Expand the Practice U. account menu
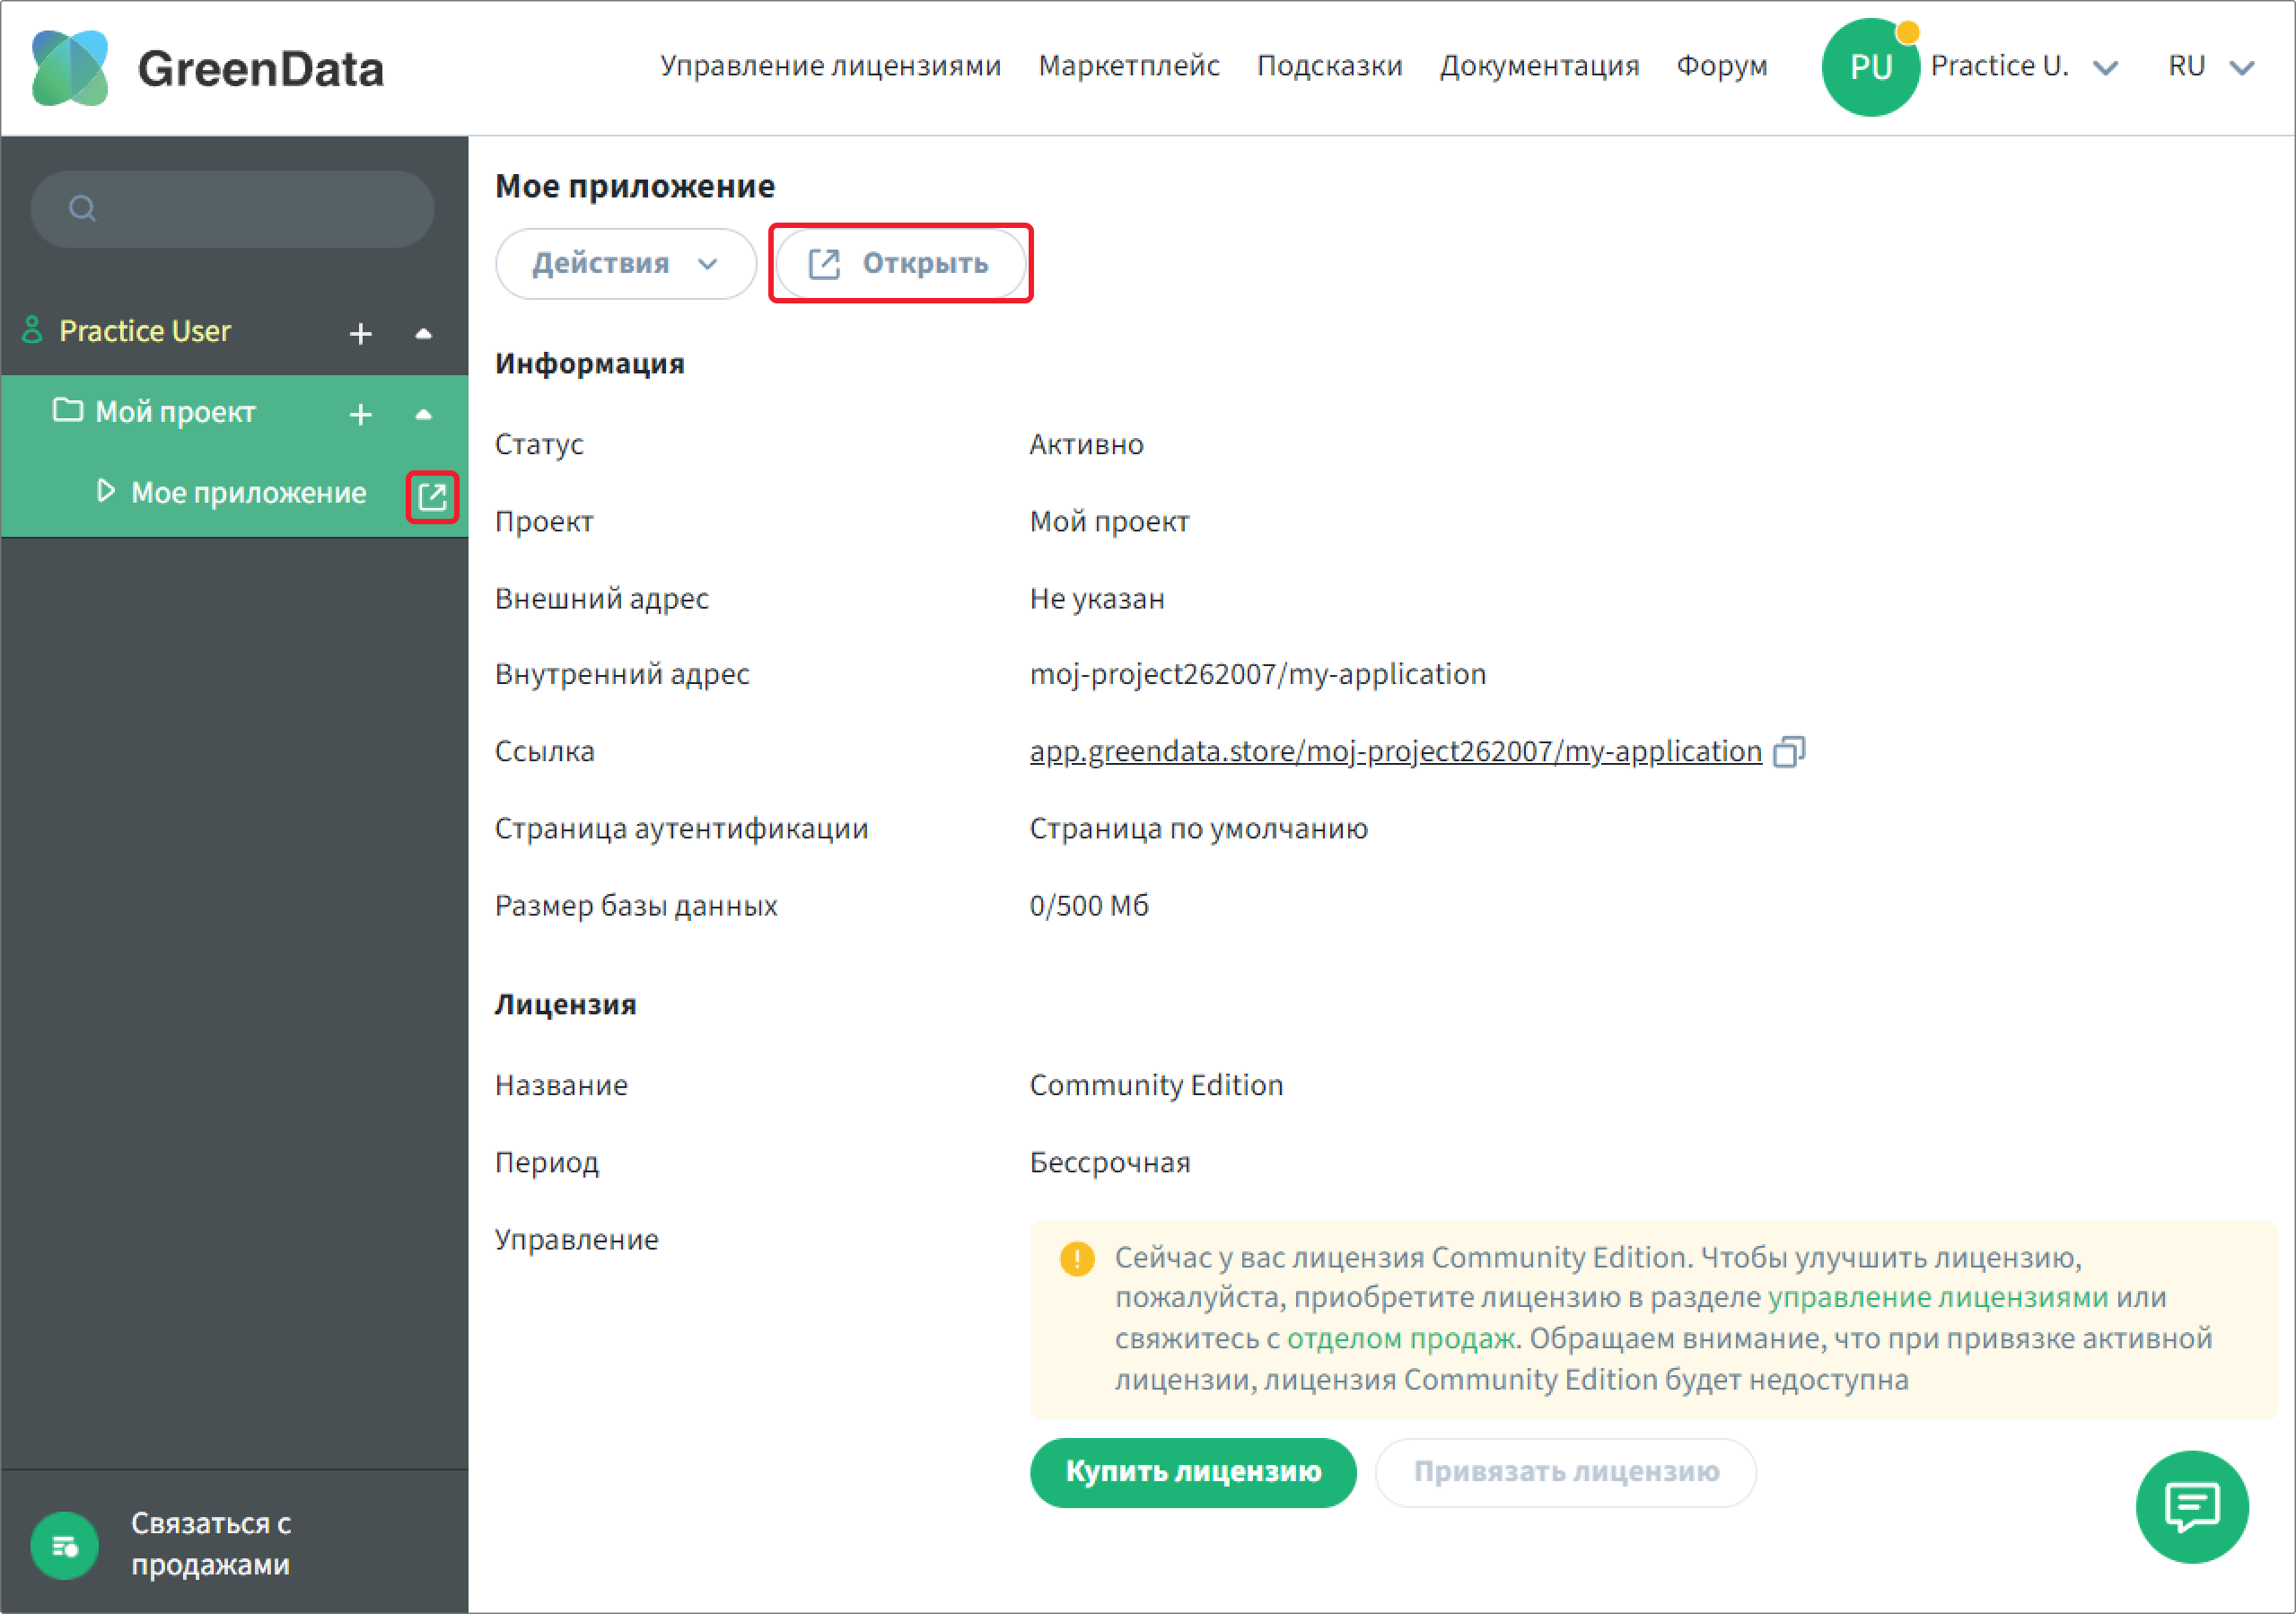The width and height of the screenshot is (2296, 1614). [2106, 68]
